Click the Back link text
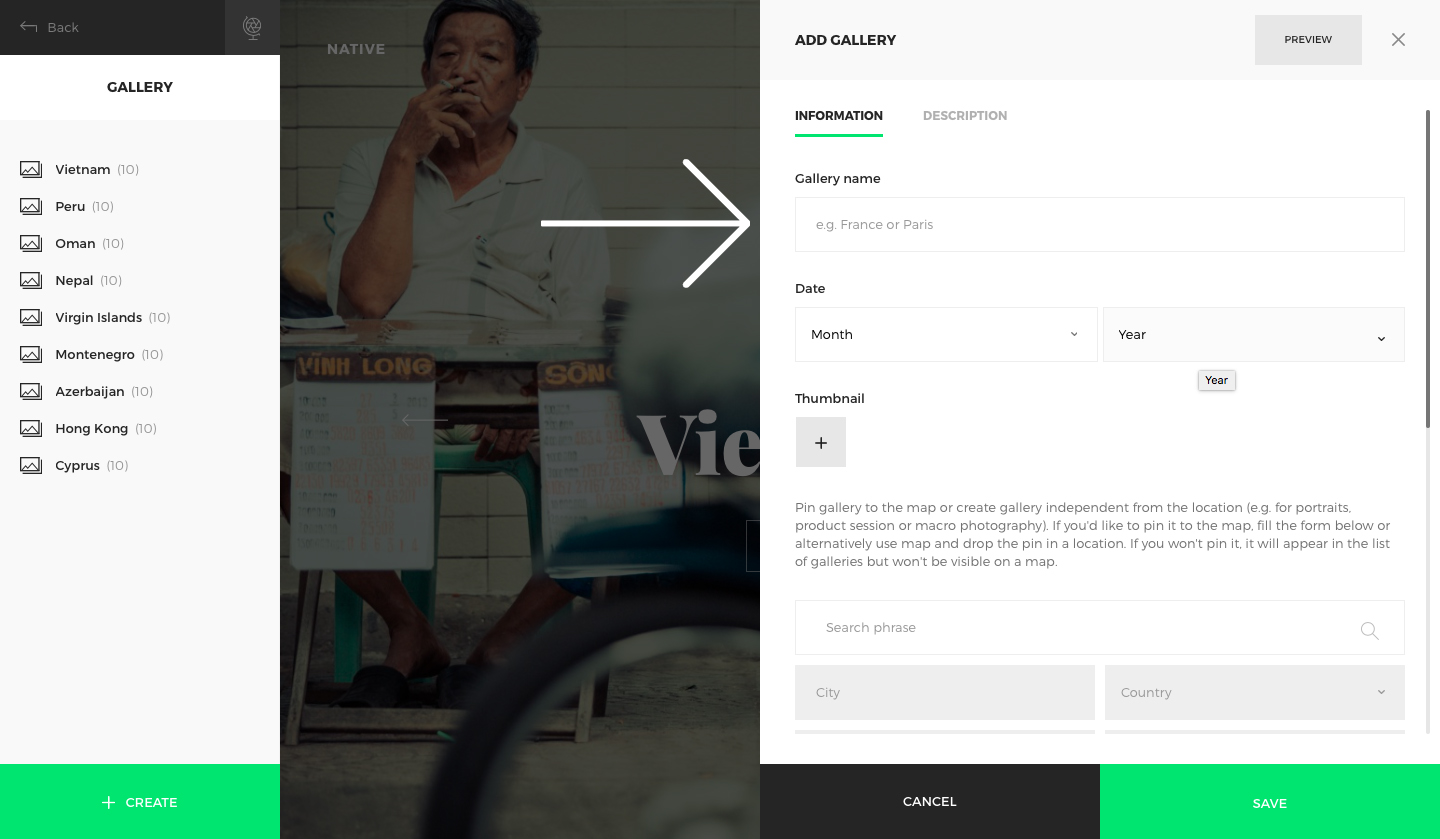Viewport: 1440px width, 839px height. (x=63, y=27)
